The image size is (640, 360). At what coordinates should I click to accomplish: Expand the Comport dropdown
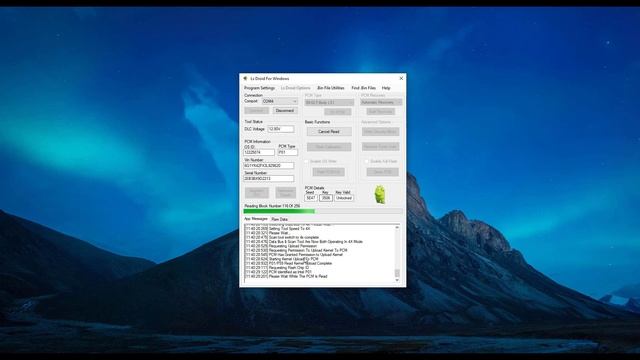pos(280,101)
